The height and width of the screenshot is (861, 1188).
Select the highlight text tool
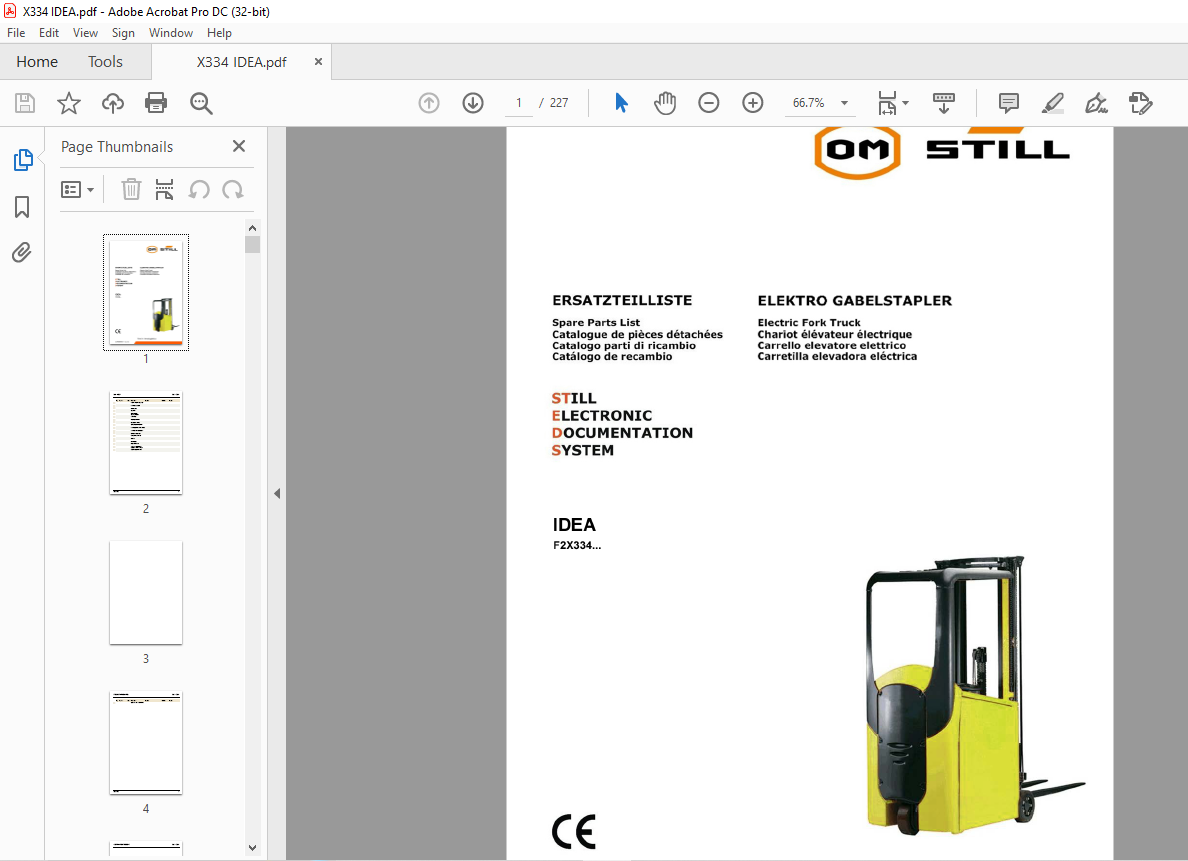1052,103
